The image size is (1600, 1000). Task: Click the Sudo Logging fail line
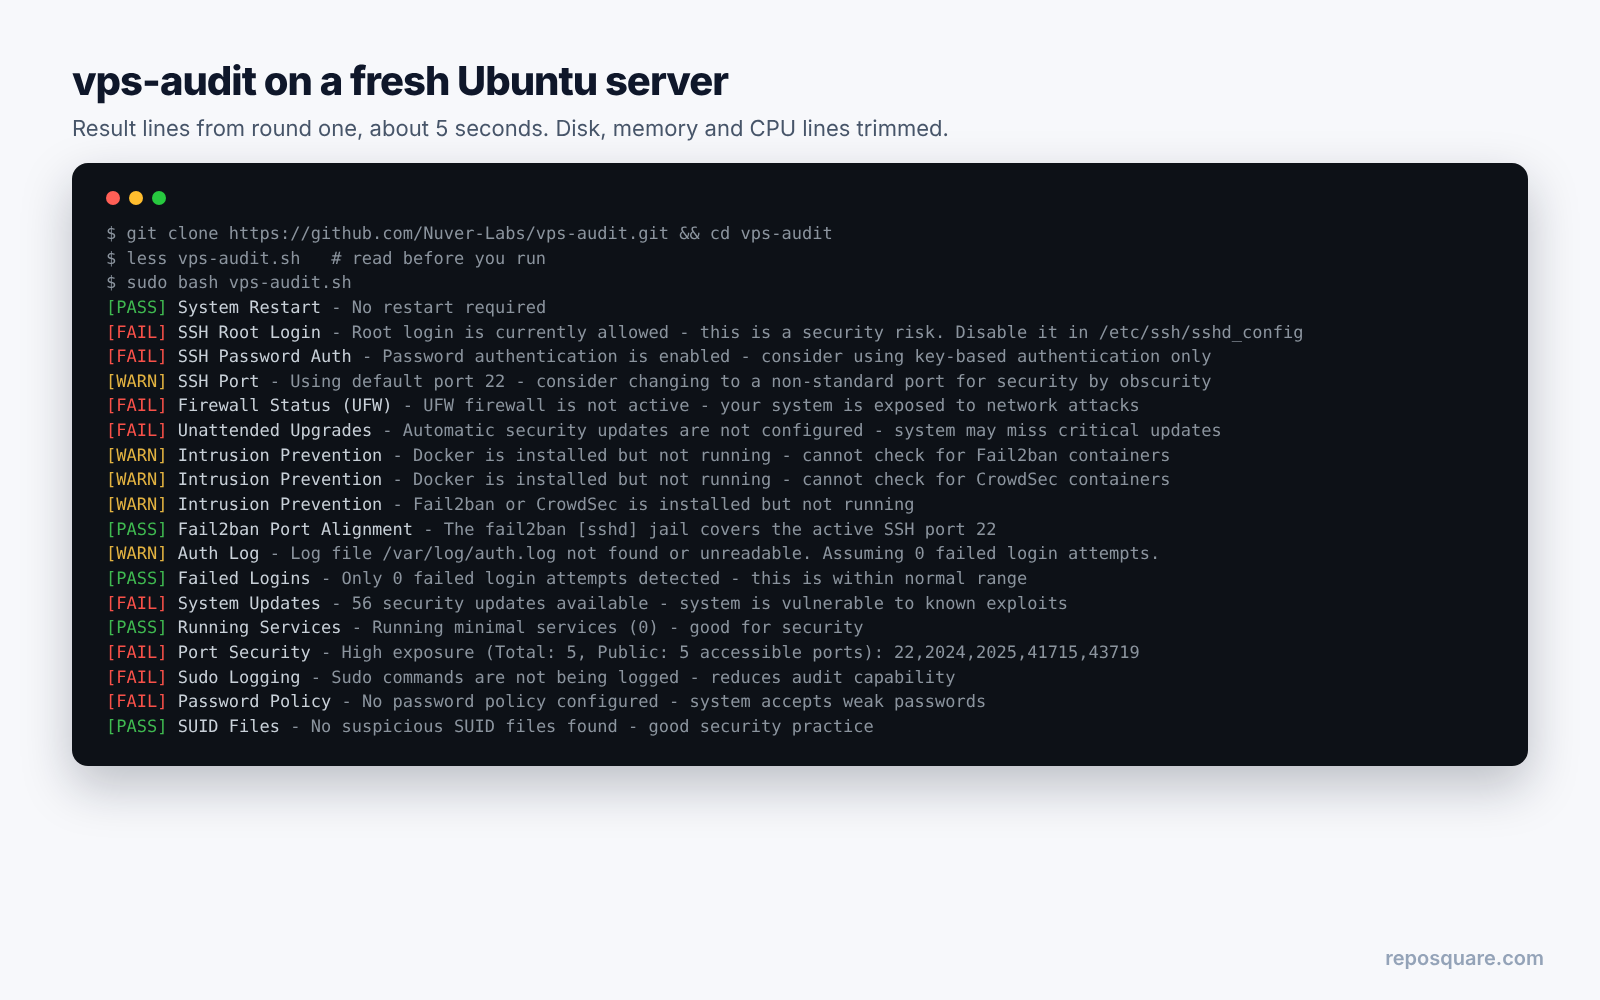click(531, 677)
